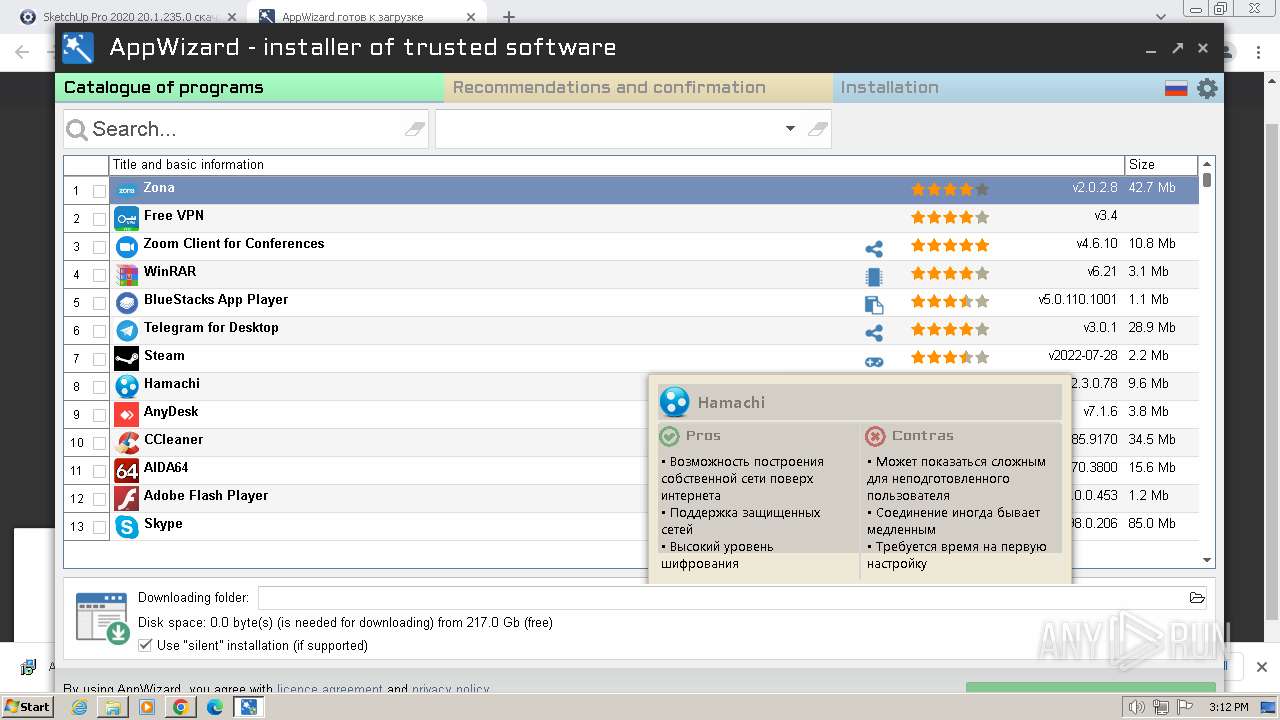Tick checkbox for Zoom Client for Conferences
1280x720 pixels.
tap(99, 247)
